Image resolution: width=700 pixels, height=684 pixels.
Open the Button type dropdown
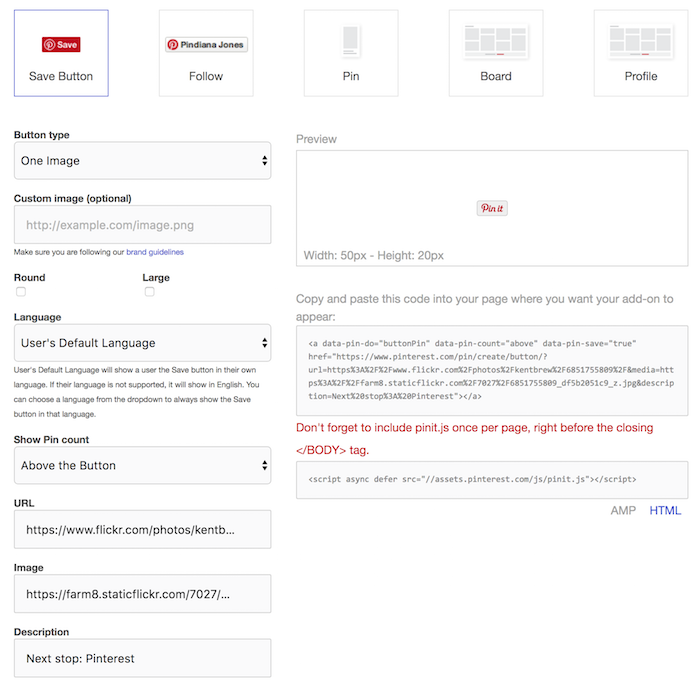click(x=142, y=161)
